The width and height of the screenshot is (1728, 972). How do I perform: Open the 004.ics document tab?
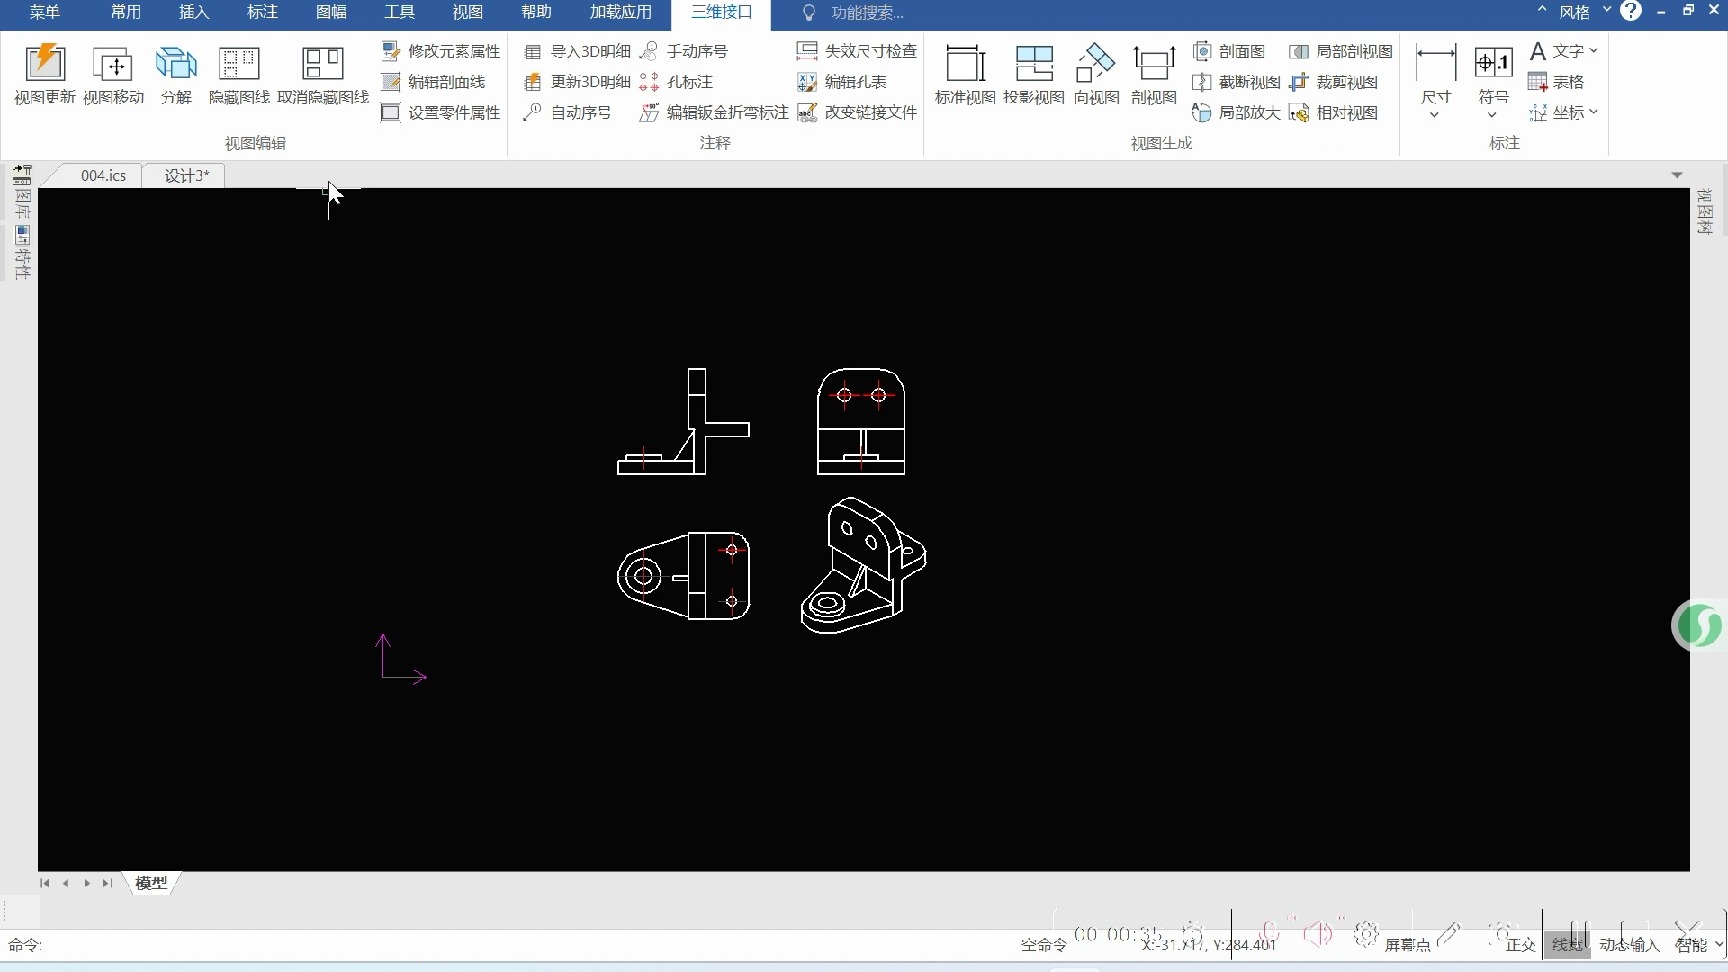pyautogui.click(x=104, y=176)
